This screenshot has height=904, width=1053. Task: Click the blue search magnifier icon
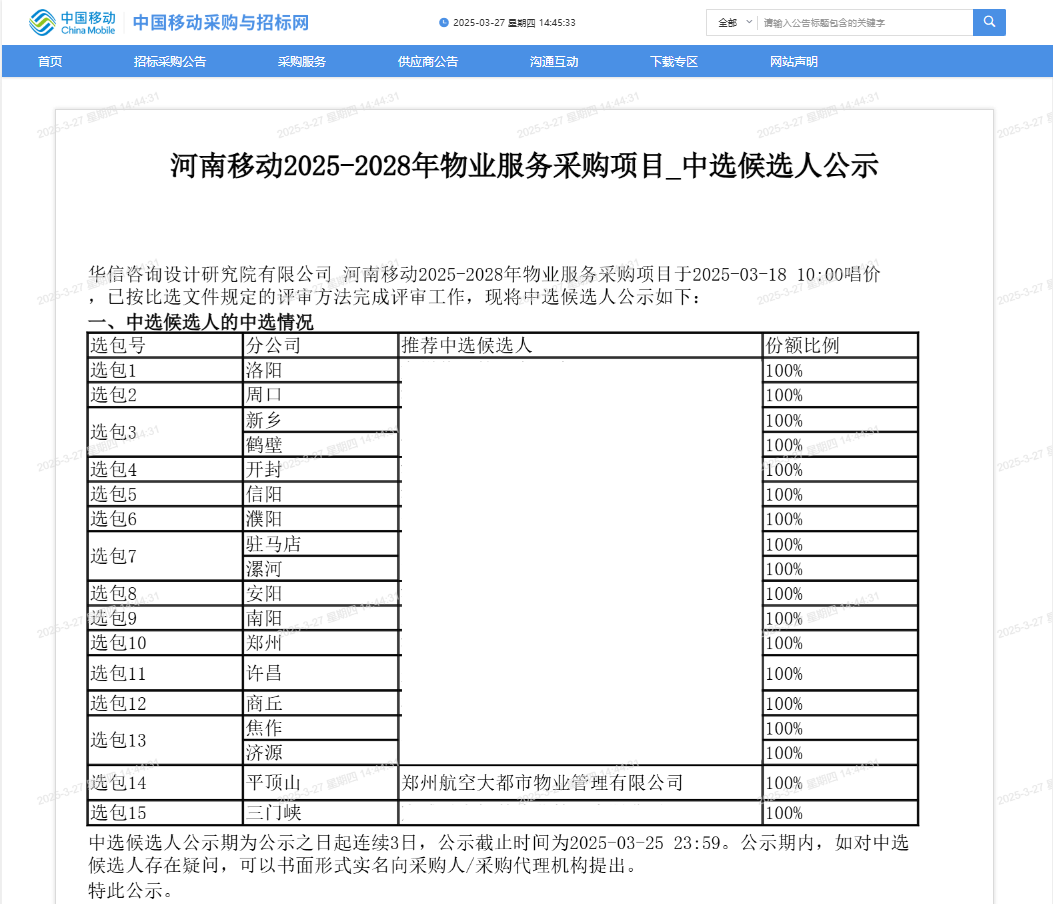point(988,22)
